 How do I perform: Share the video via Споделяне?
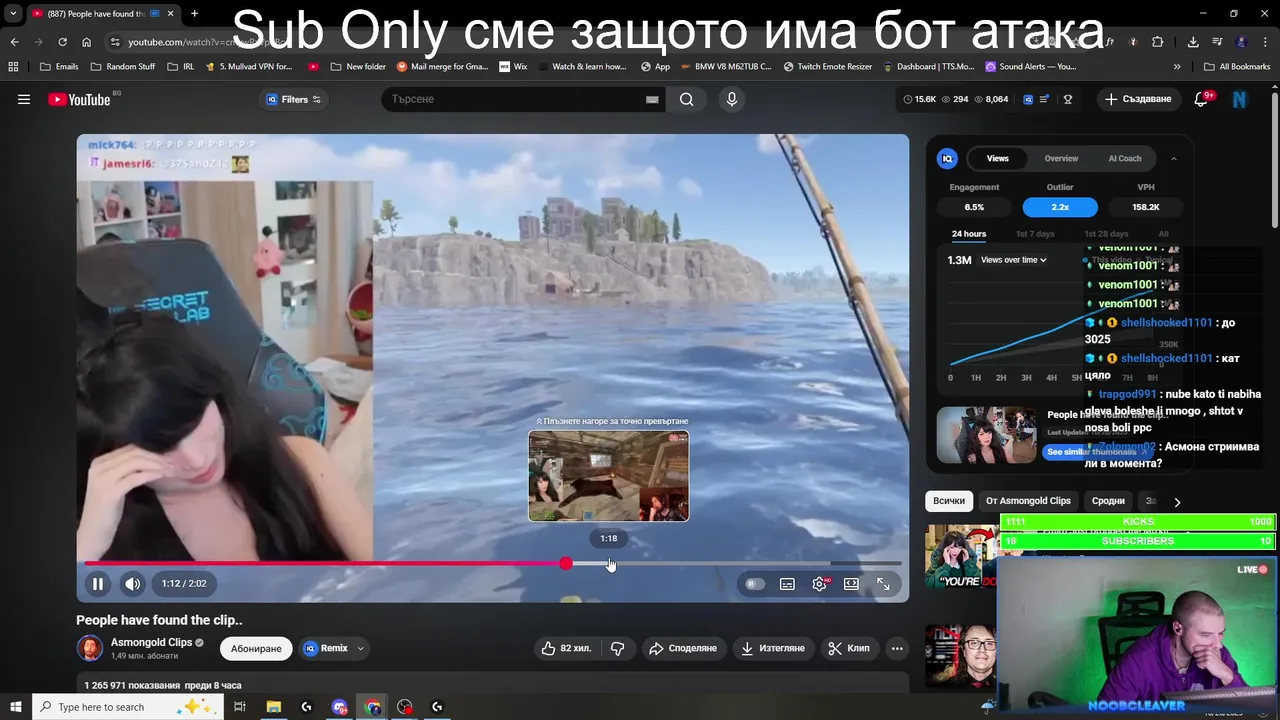point(683,648)
